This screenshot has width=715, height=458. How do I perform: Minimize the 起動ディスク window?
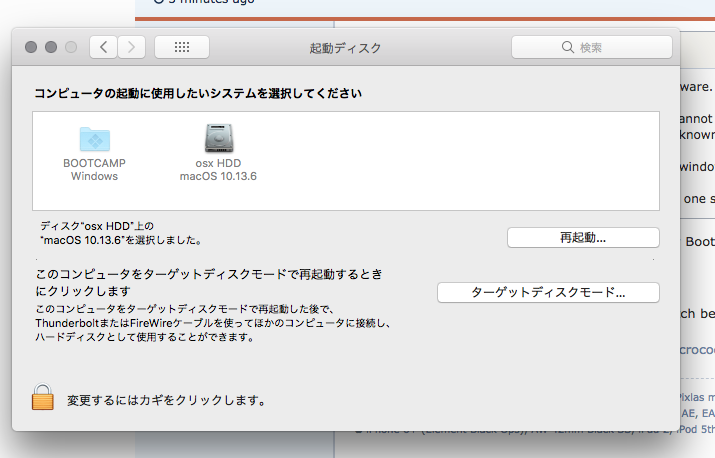coord(51,47)
